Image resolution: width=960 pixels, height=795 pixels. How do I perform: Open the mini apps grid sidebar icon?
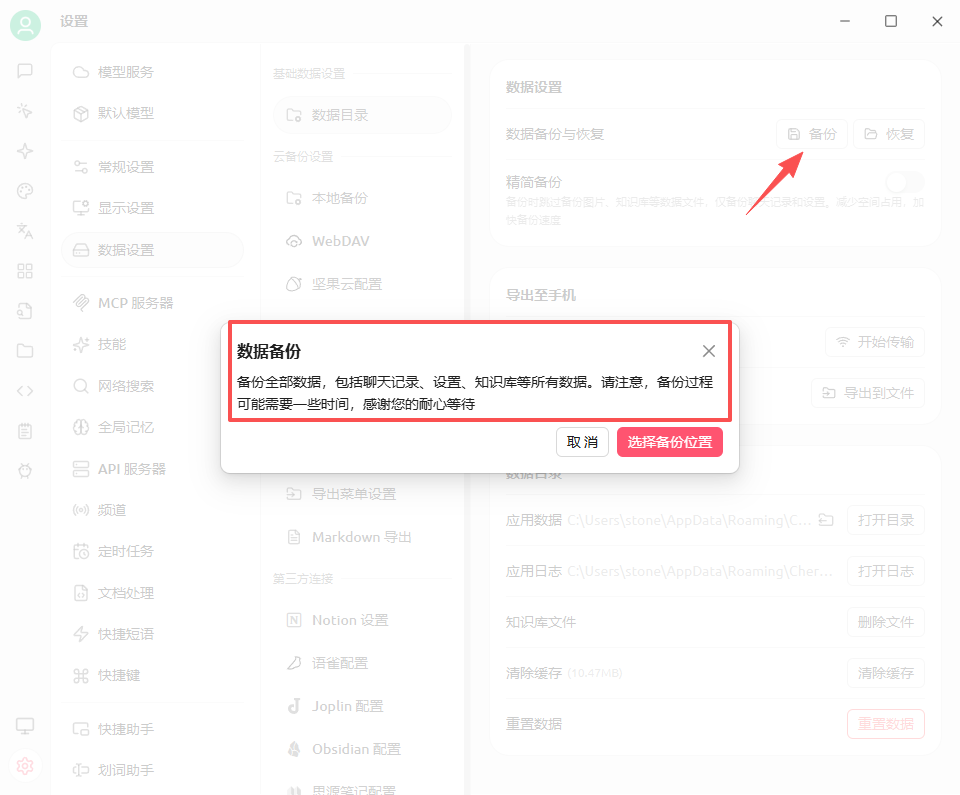[x=25, y=271]
